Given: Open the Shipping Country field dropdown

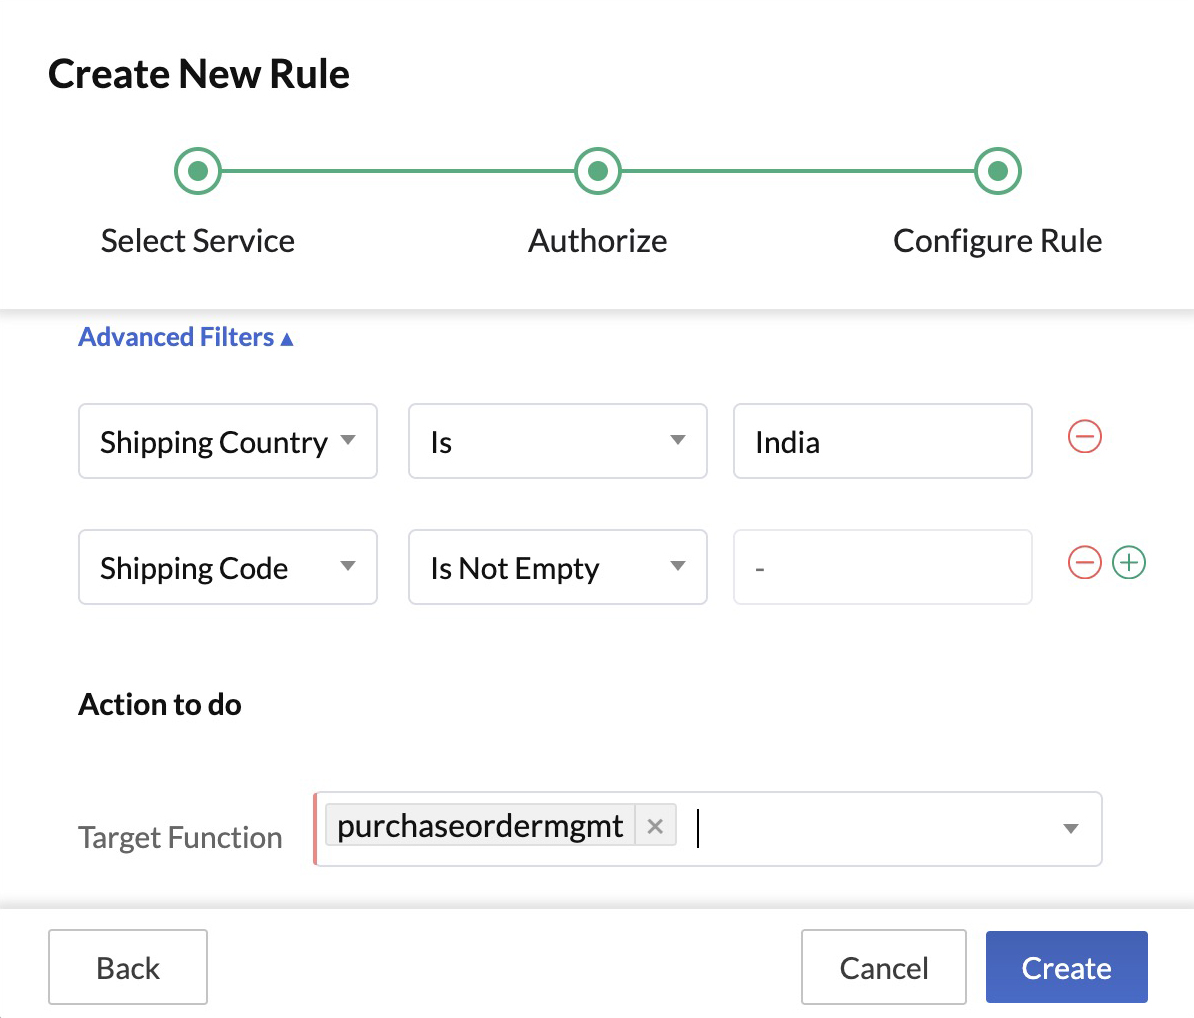Looking at the screenshot, I should click(349, 441).
